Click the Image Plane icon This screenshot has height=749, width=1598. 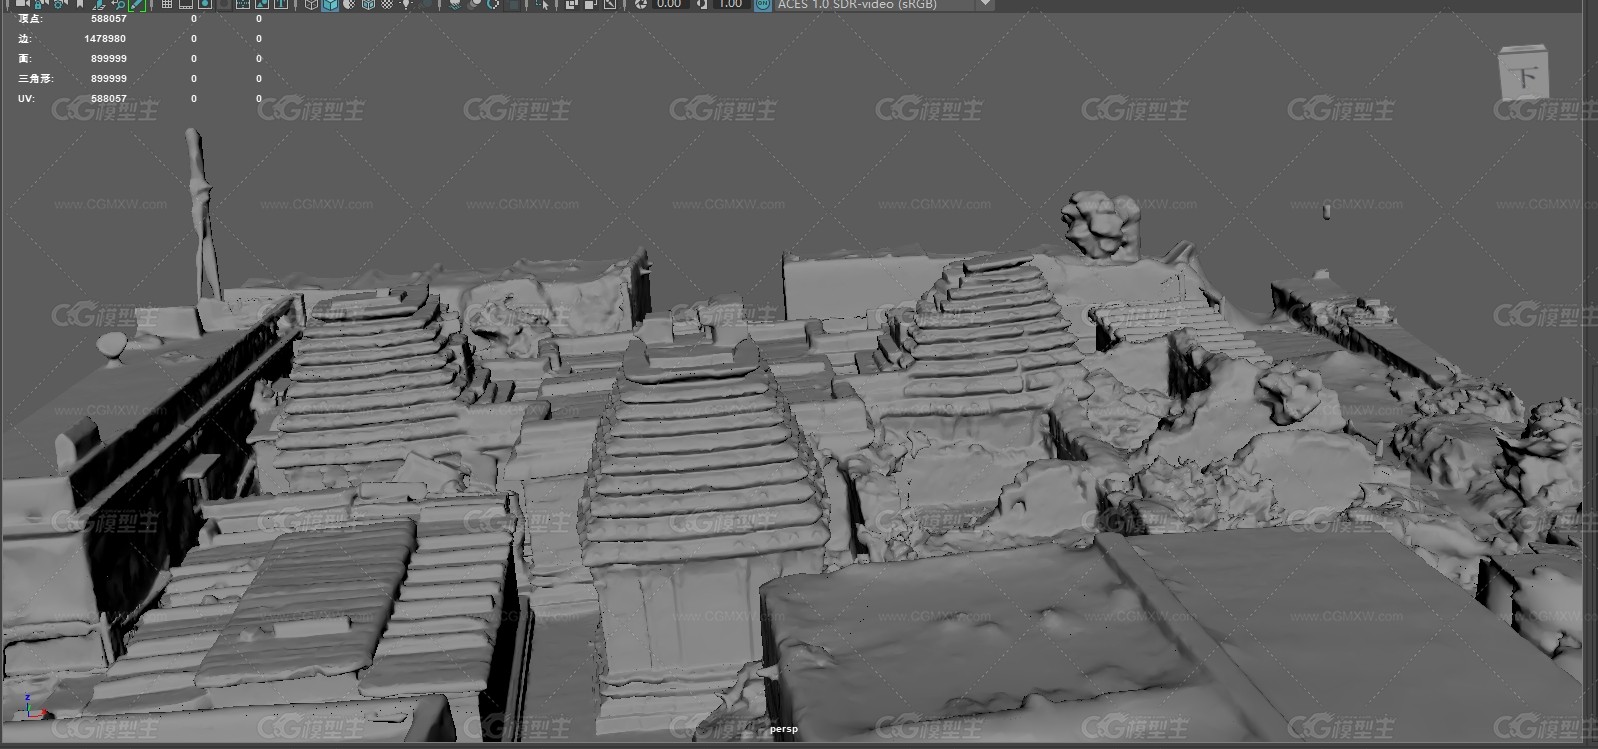click(99, 5)
